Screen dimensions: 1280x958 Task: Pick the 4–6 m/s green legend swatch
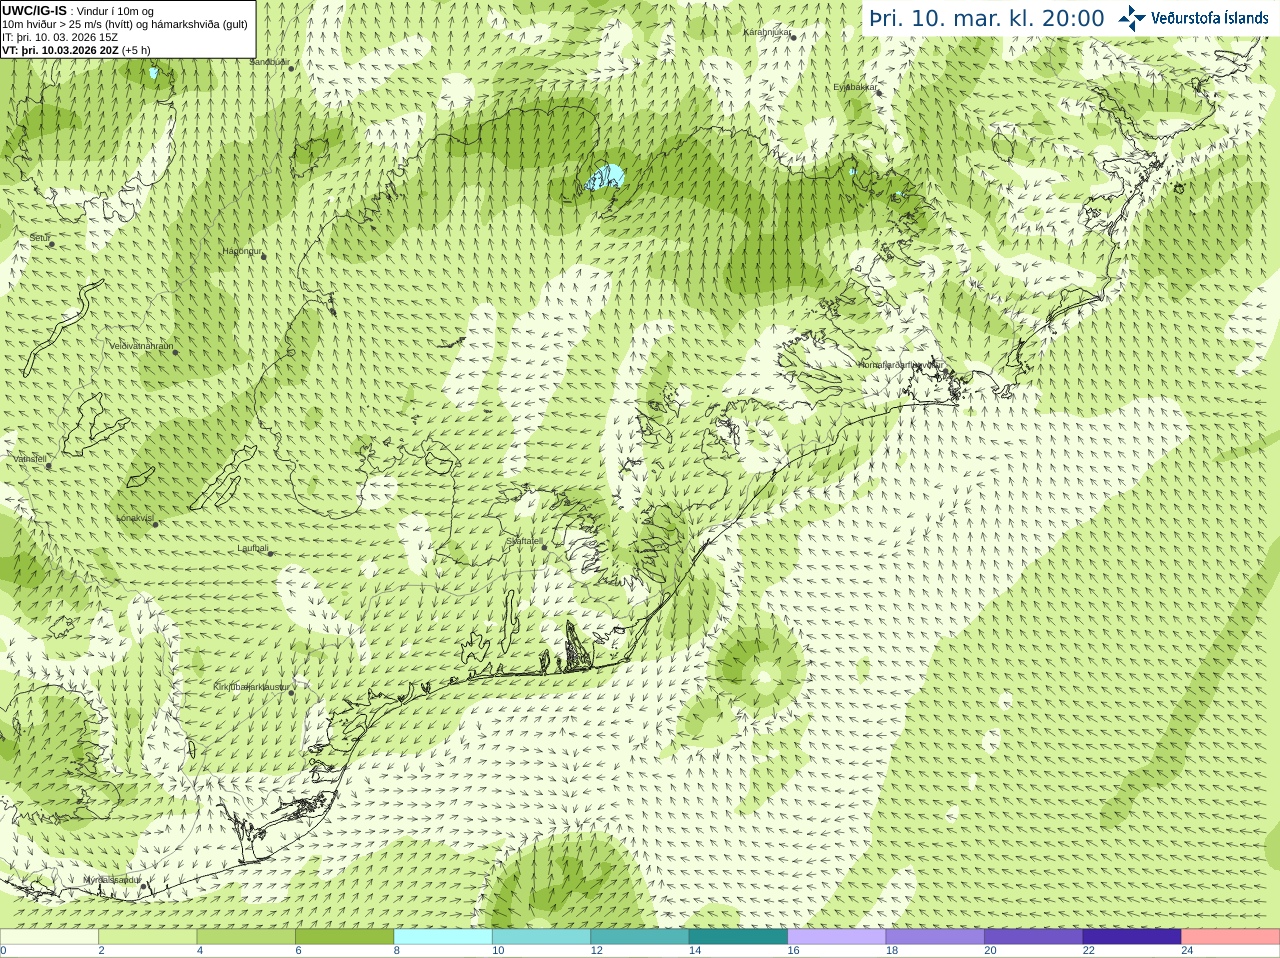pyautogui.click(x=246, y=937)
